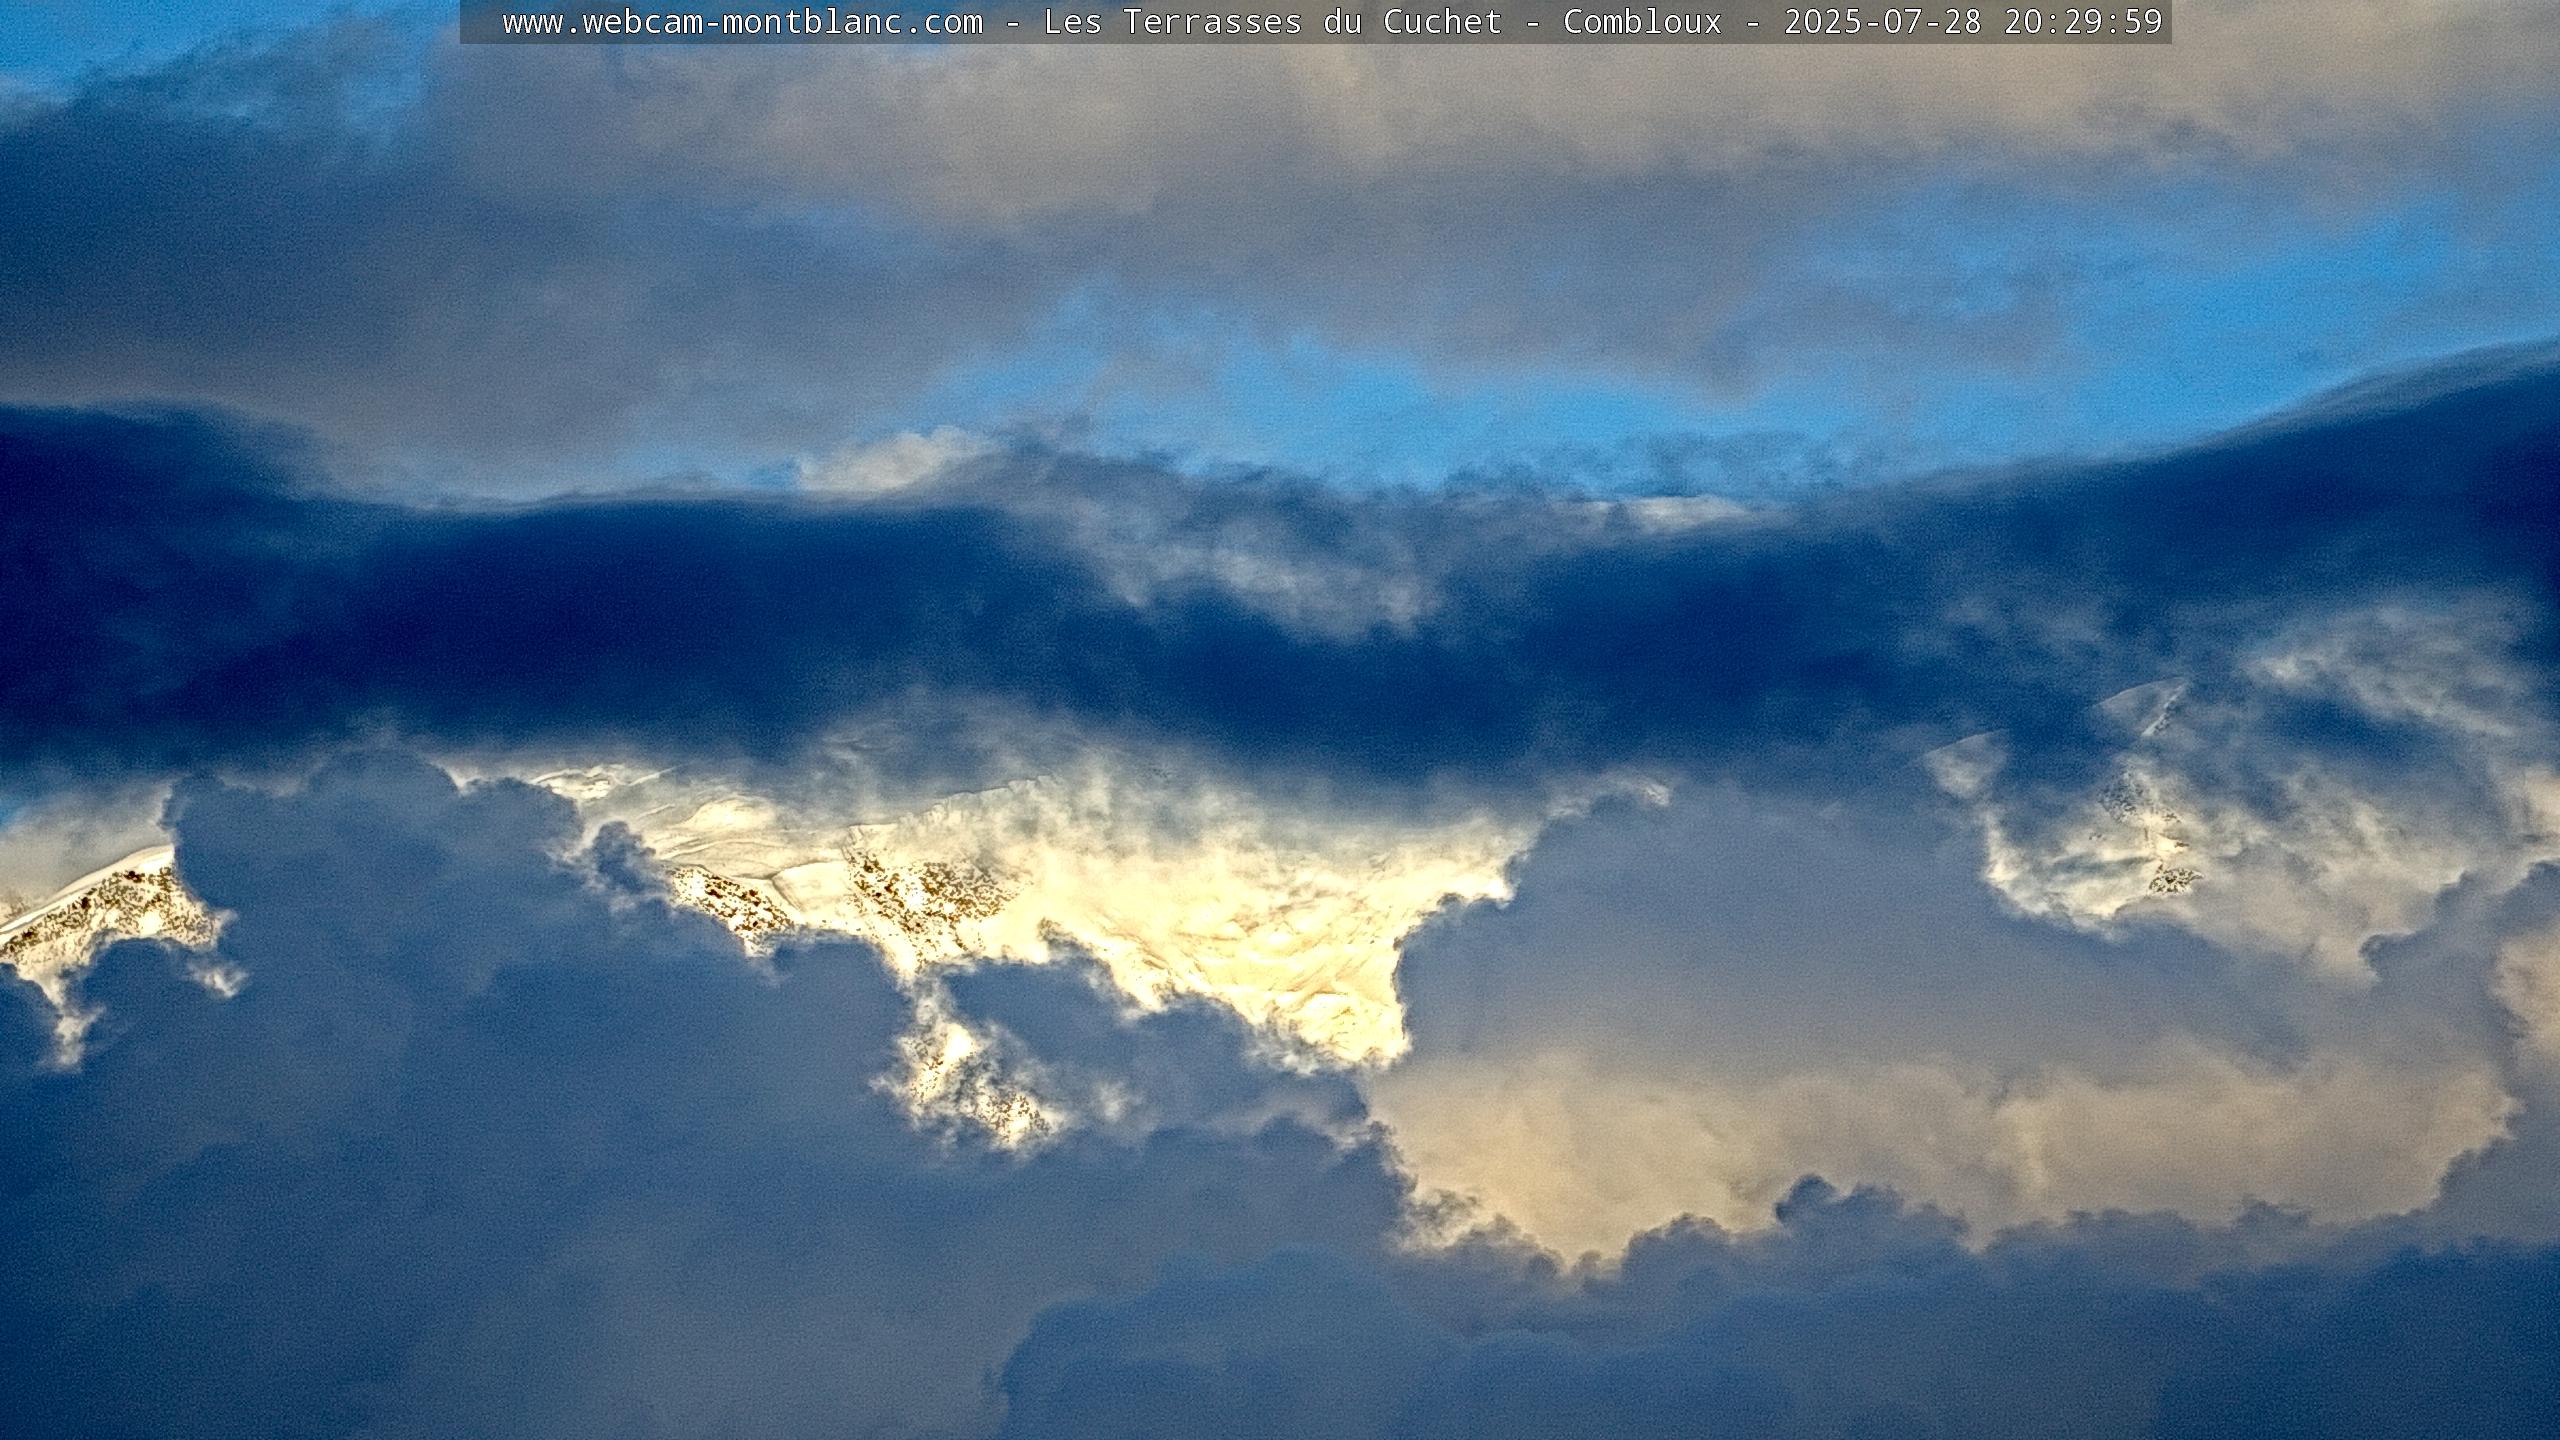Click the 20:29:59 timestamp
Viewport: 2560px width, 1440px height.
point(2083,22)
